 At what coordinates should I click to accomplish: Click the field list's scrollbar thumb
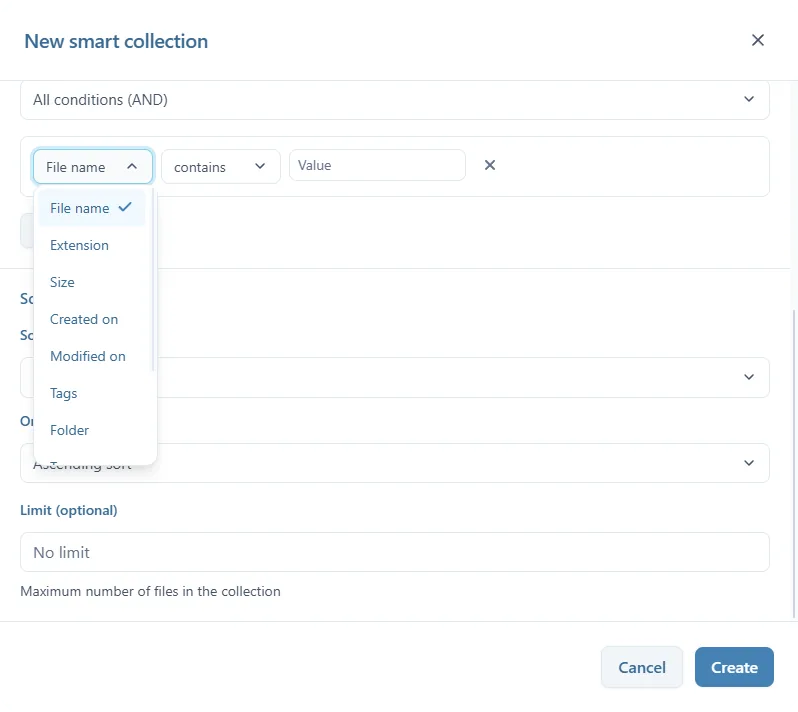[153, 280]
